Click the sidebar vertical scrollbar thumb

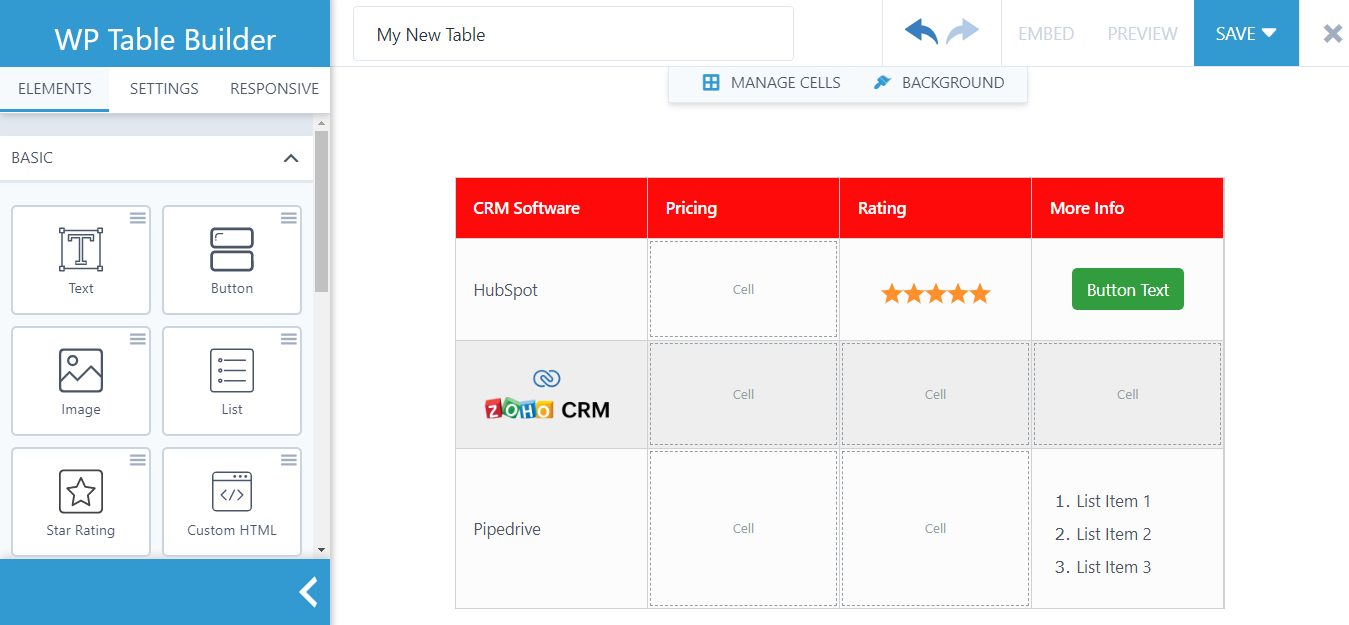point(321,210)
